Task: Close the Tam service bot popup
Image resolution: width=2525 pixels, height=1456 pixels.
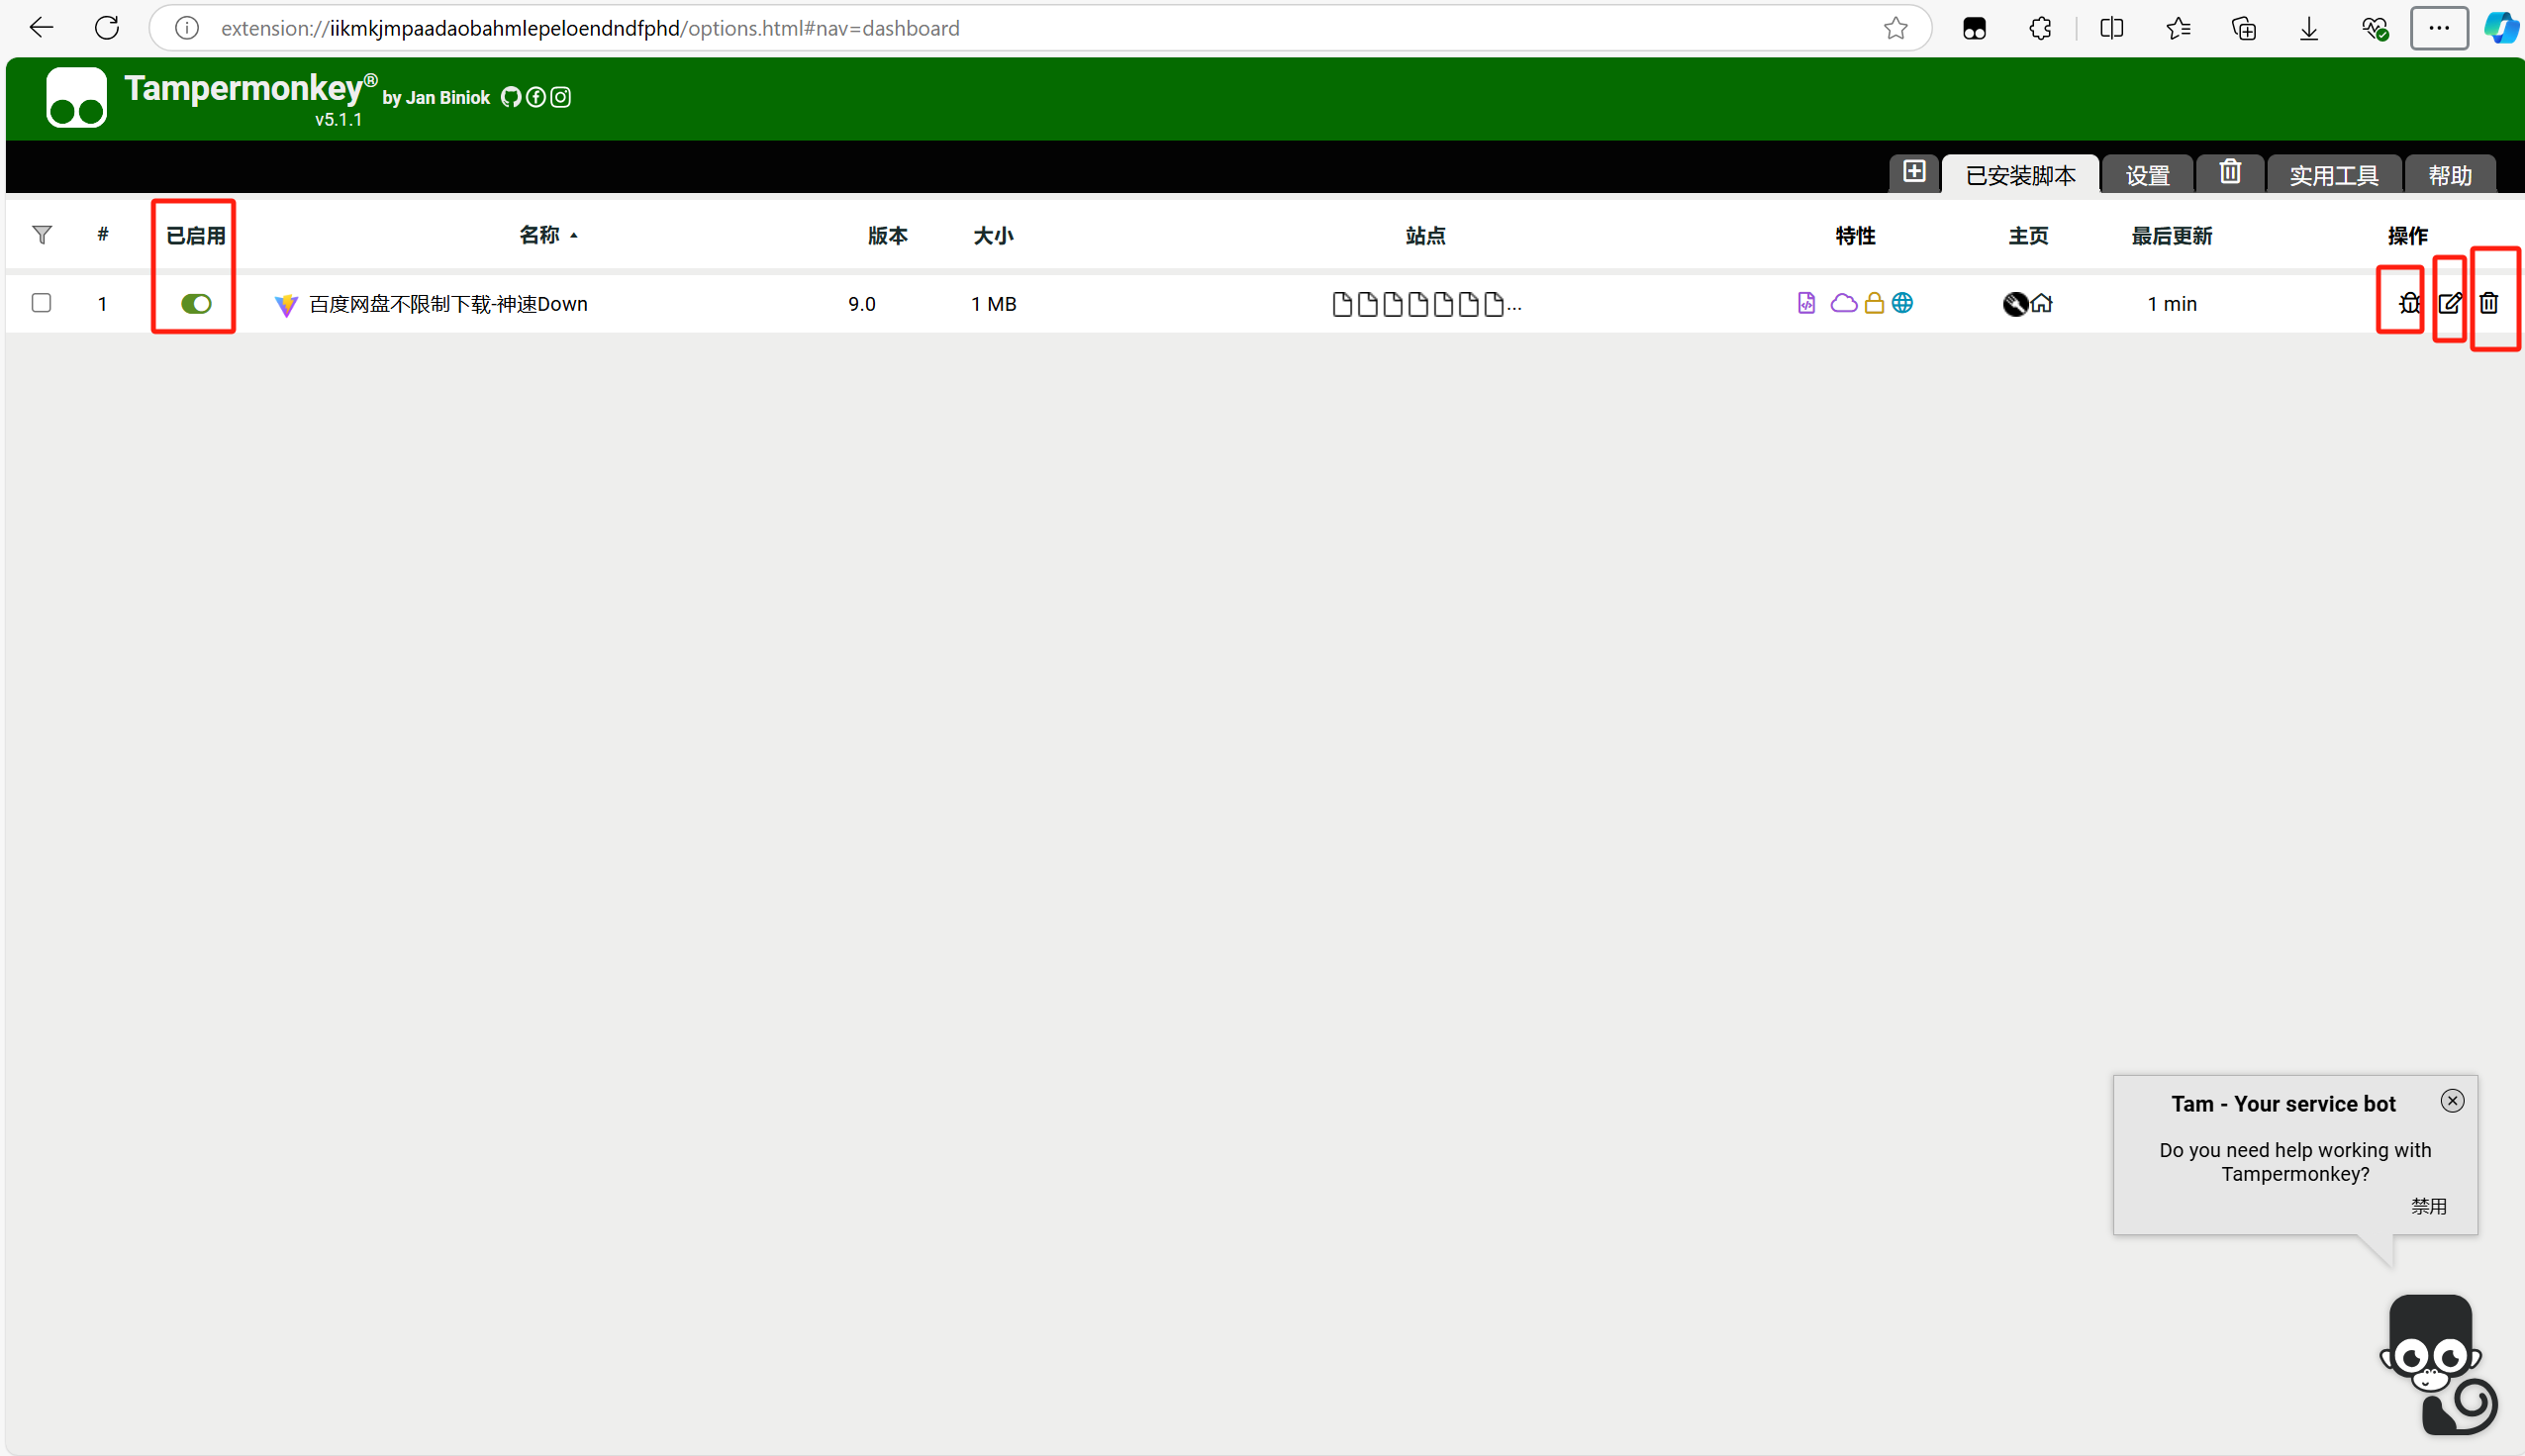Action: point(2452,1101)
